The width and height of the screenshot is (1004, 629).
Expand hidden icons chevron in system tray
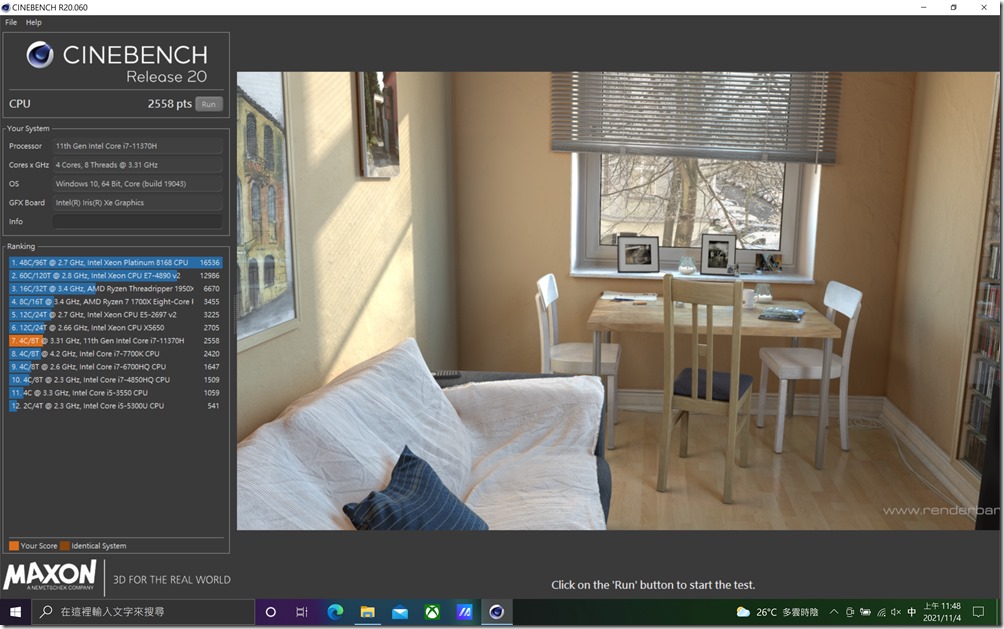pos(832,611)
